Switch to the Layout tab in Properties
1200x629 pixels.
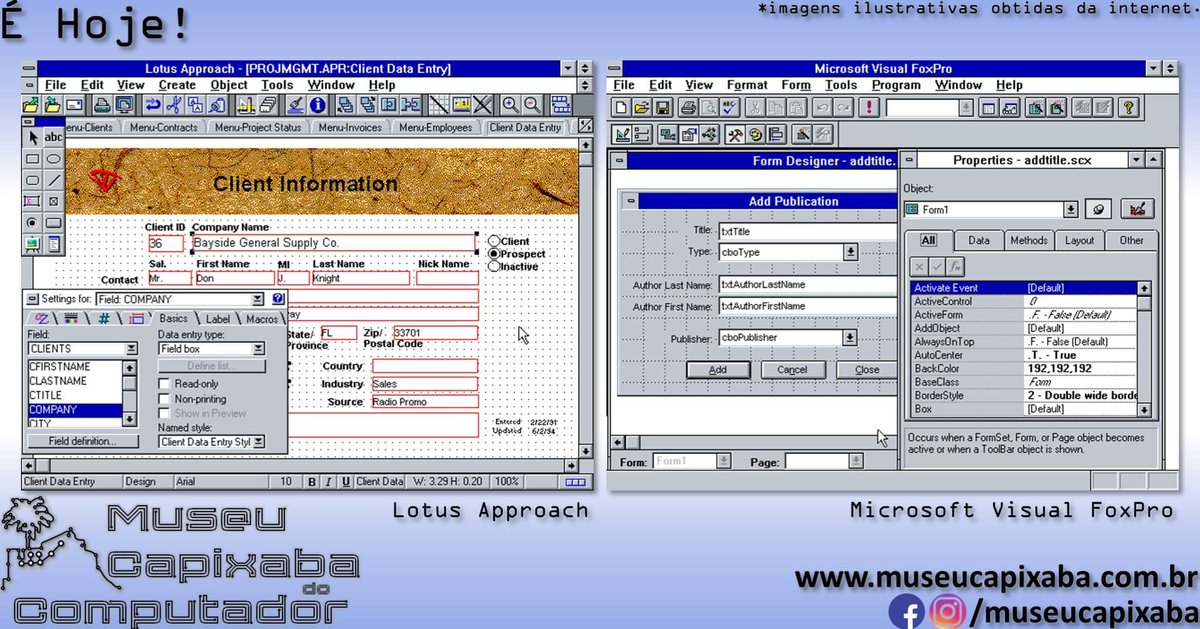[x=1079, y=240]
